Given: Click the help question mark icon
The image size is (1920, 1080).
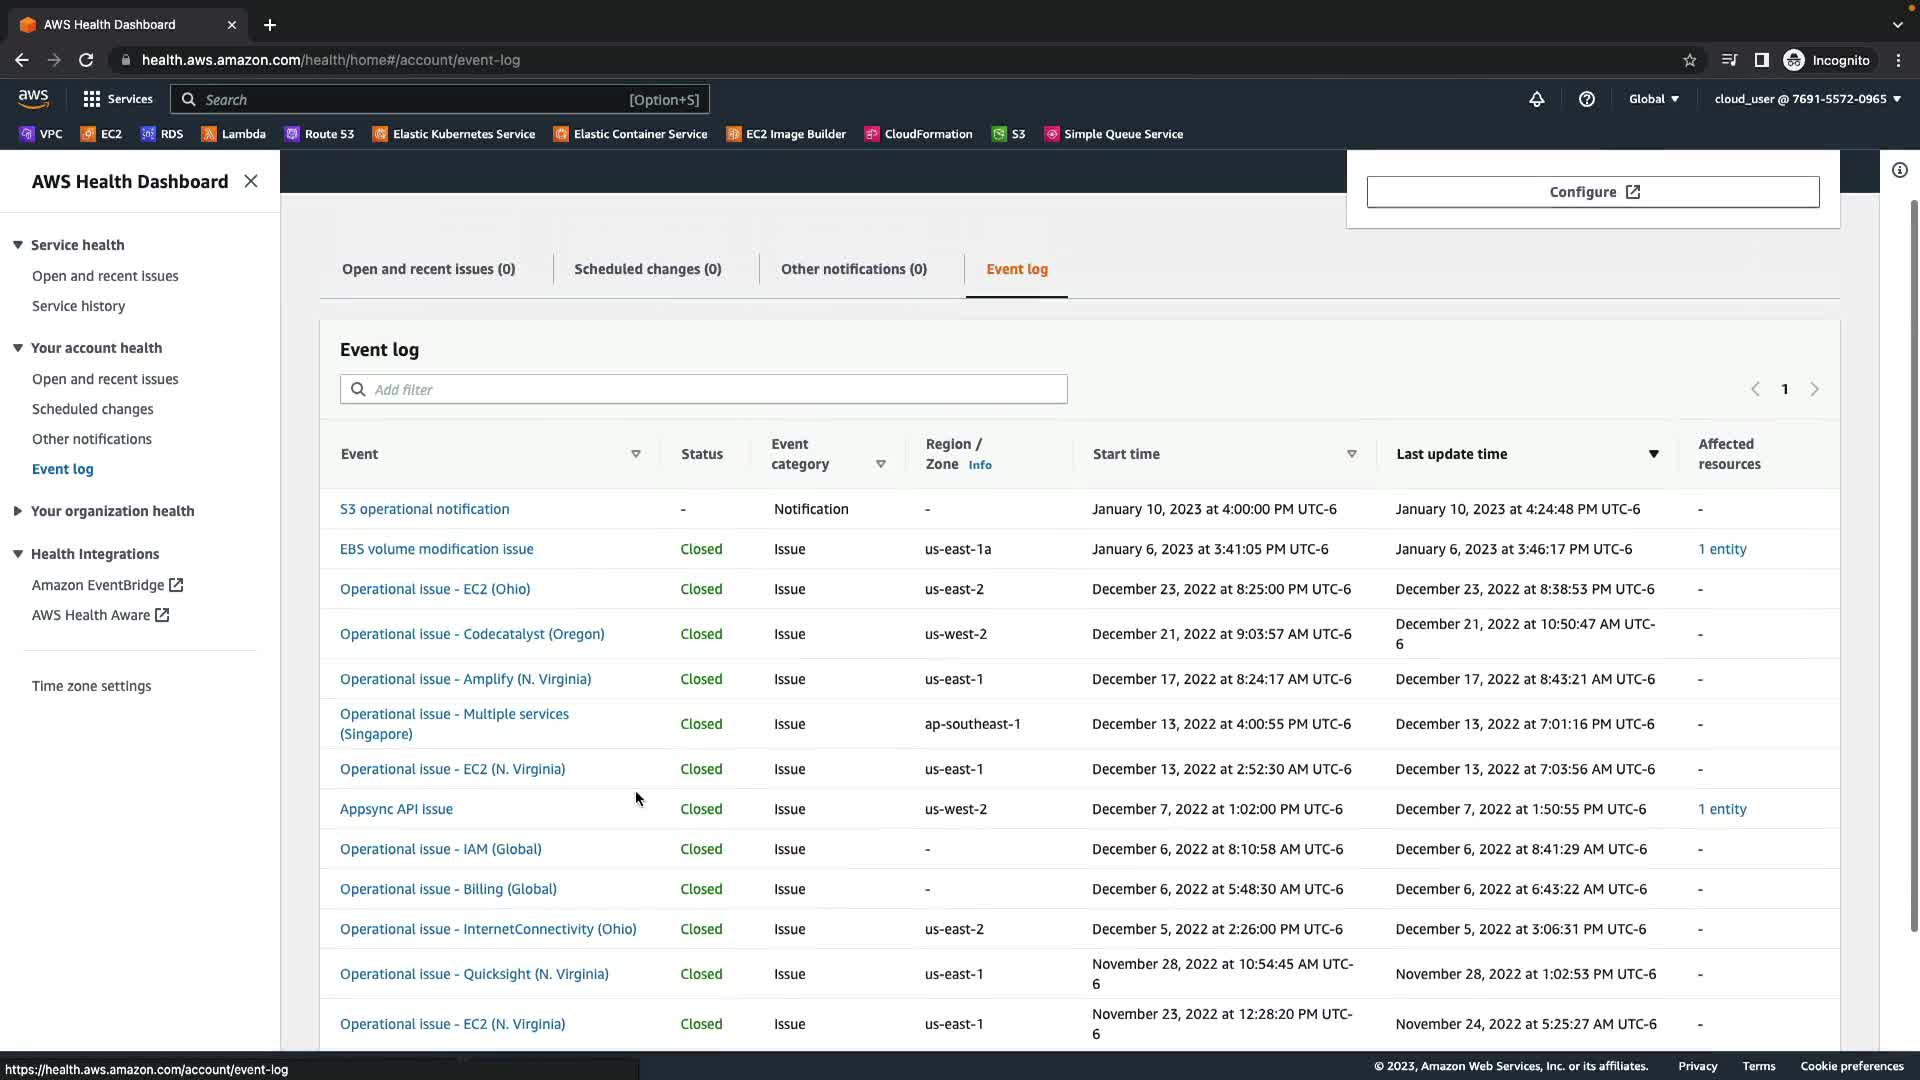Looking at the screenshot, I should [1586, 99].
